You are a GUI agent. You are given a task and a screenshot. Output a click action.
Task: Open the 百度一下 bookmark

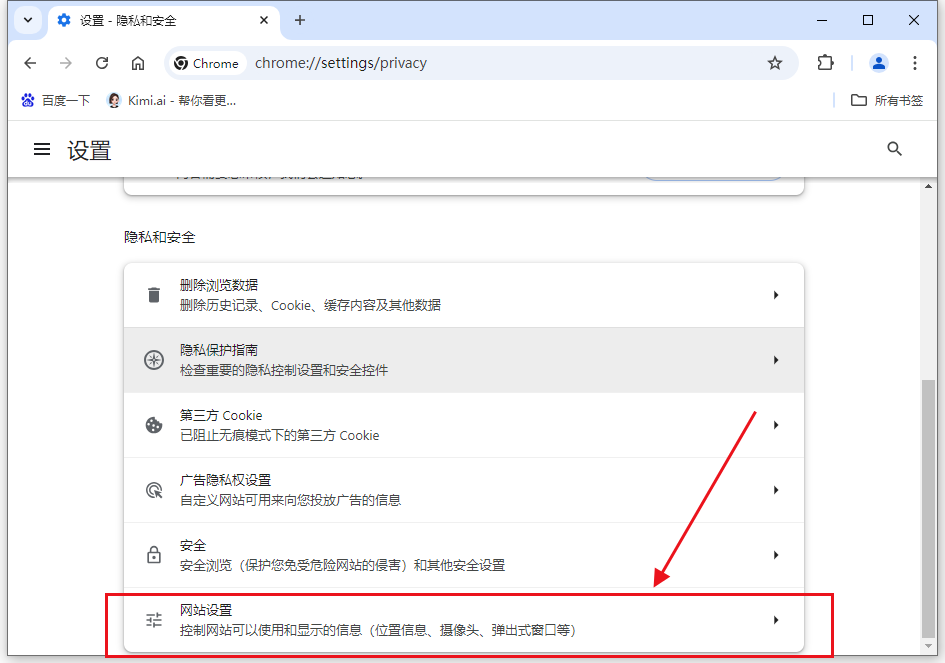click(55, 101)
